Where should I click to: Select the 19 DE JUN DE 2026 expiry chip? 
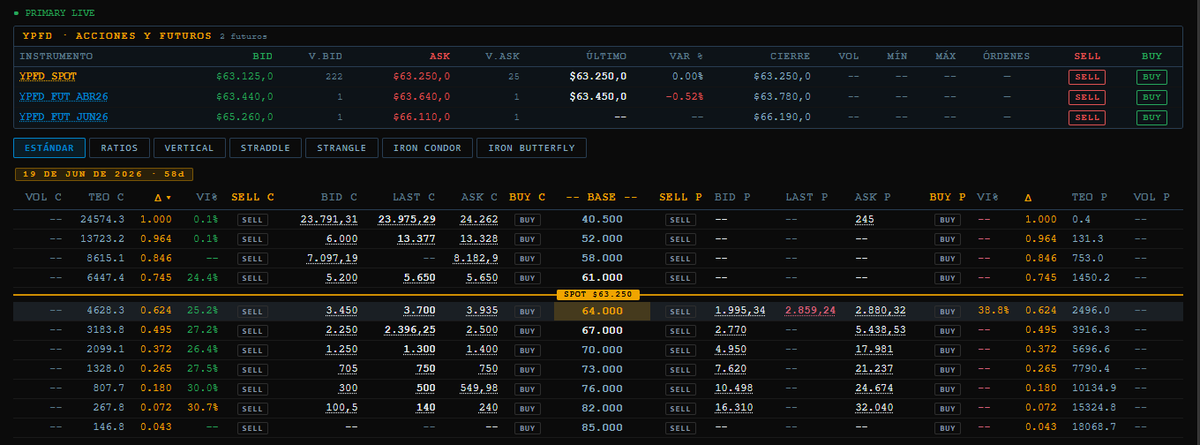(x=103, y=174)
